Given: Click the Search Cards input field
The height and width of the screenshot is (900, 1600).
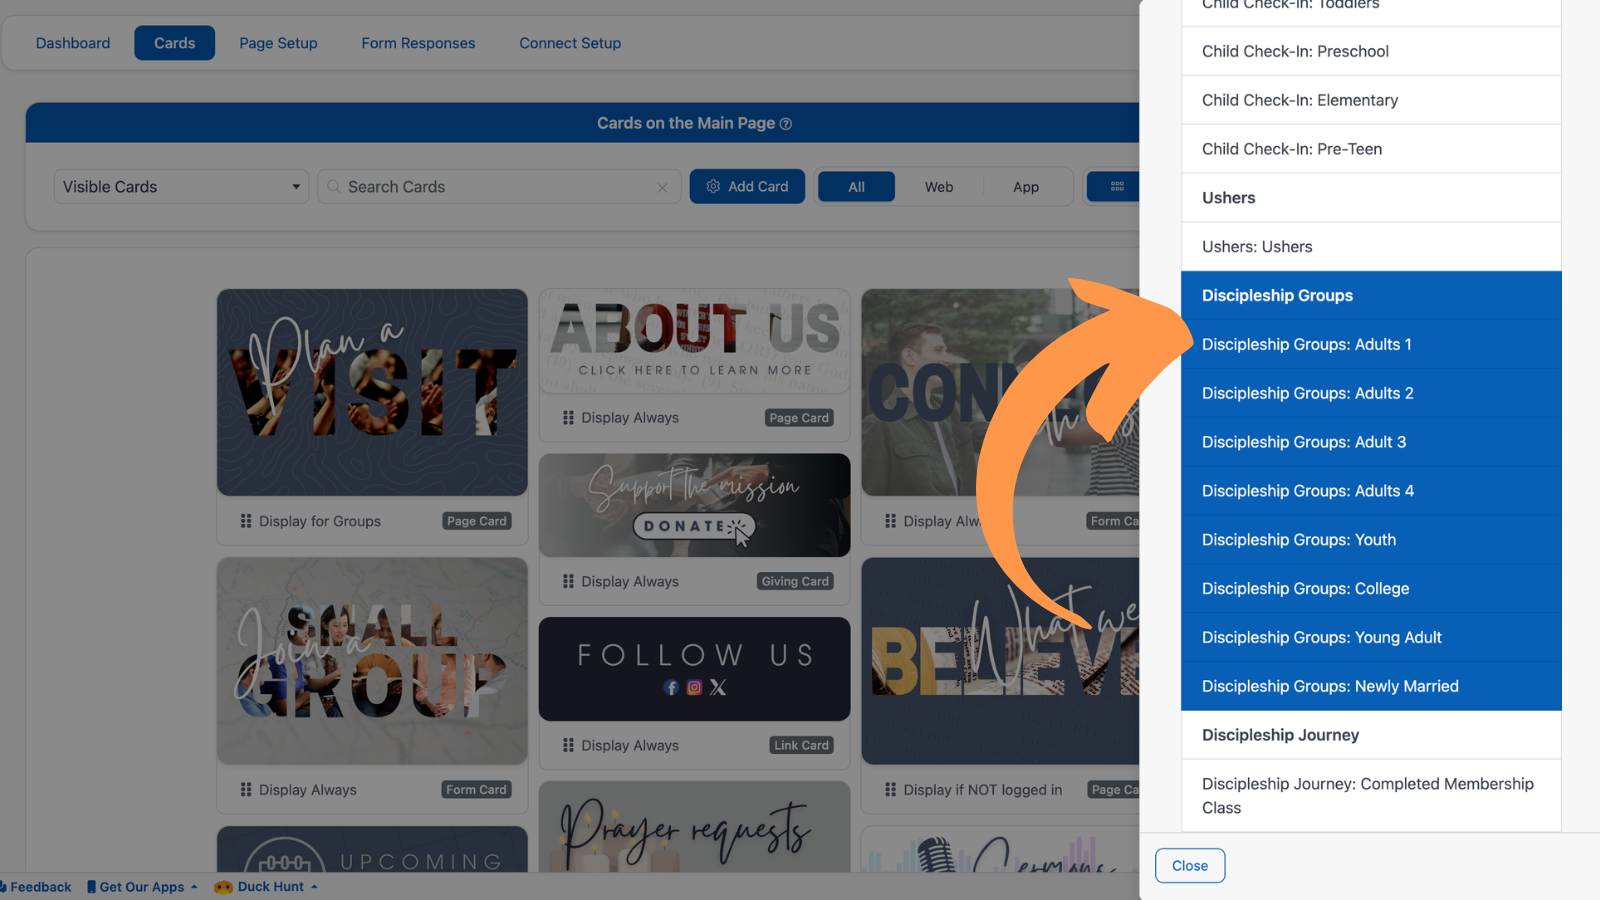Looking at the screenshot, I should click(x=498, y=187).
